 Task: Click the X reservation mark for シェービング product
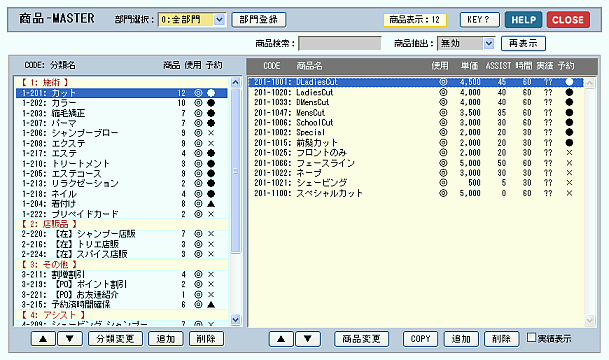pyautogui.click(x=569, y=183)
